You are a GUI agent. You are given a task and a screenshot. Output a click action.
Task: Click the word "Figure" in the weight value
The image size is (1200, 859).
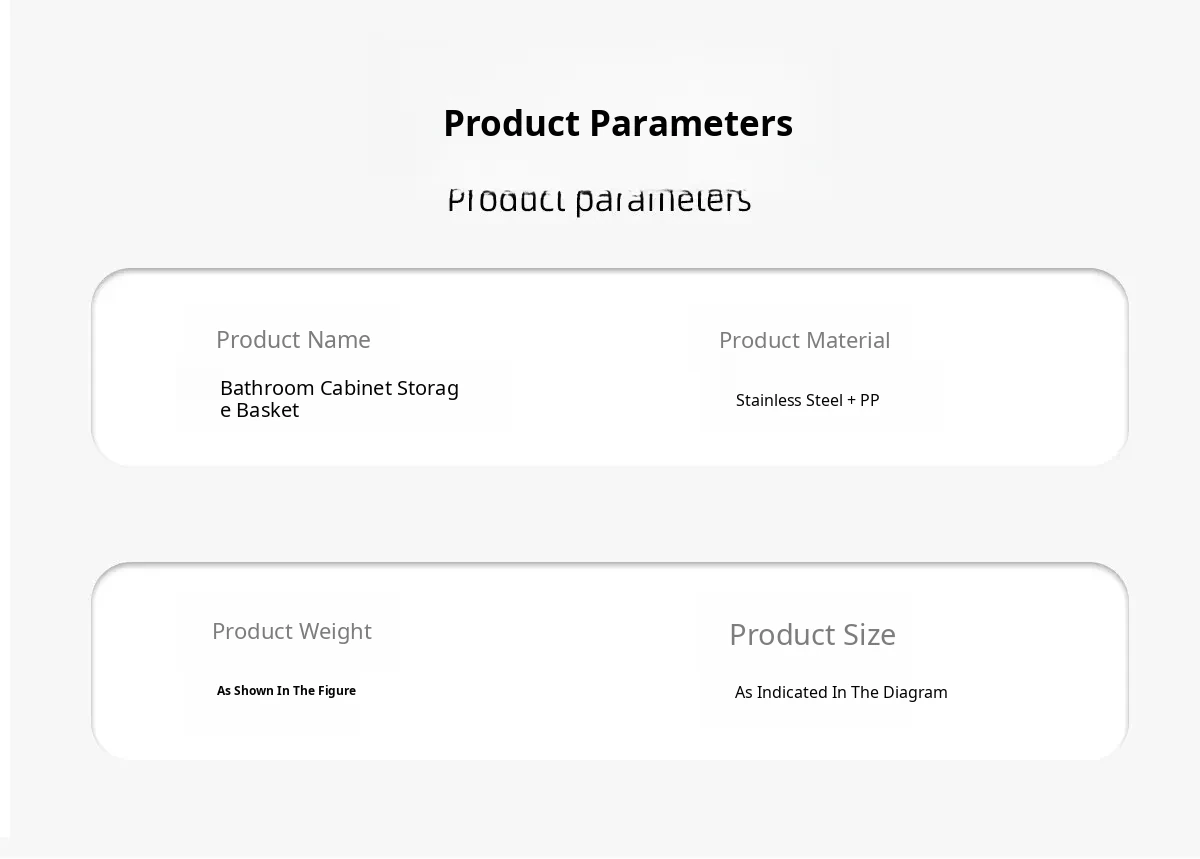[x=337, y=691]
